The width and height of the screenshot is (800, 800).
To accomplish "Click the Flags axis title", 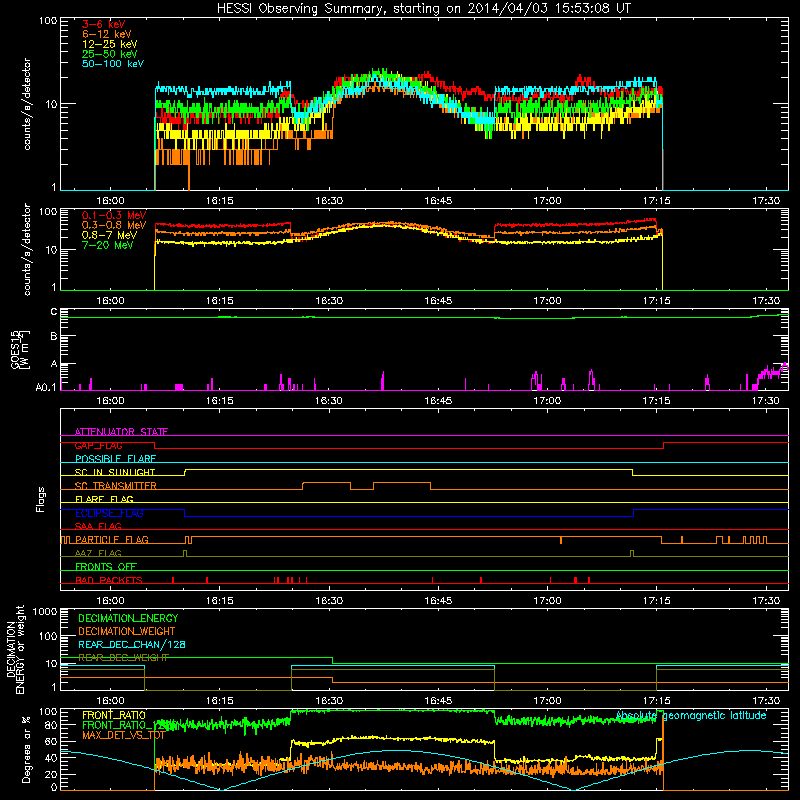I will pos(41,499).
